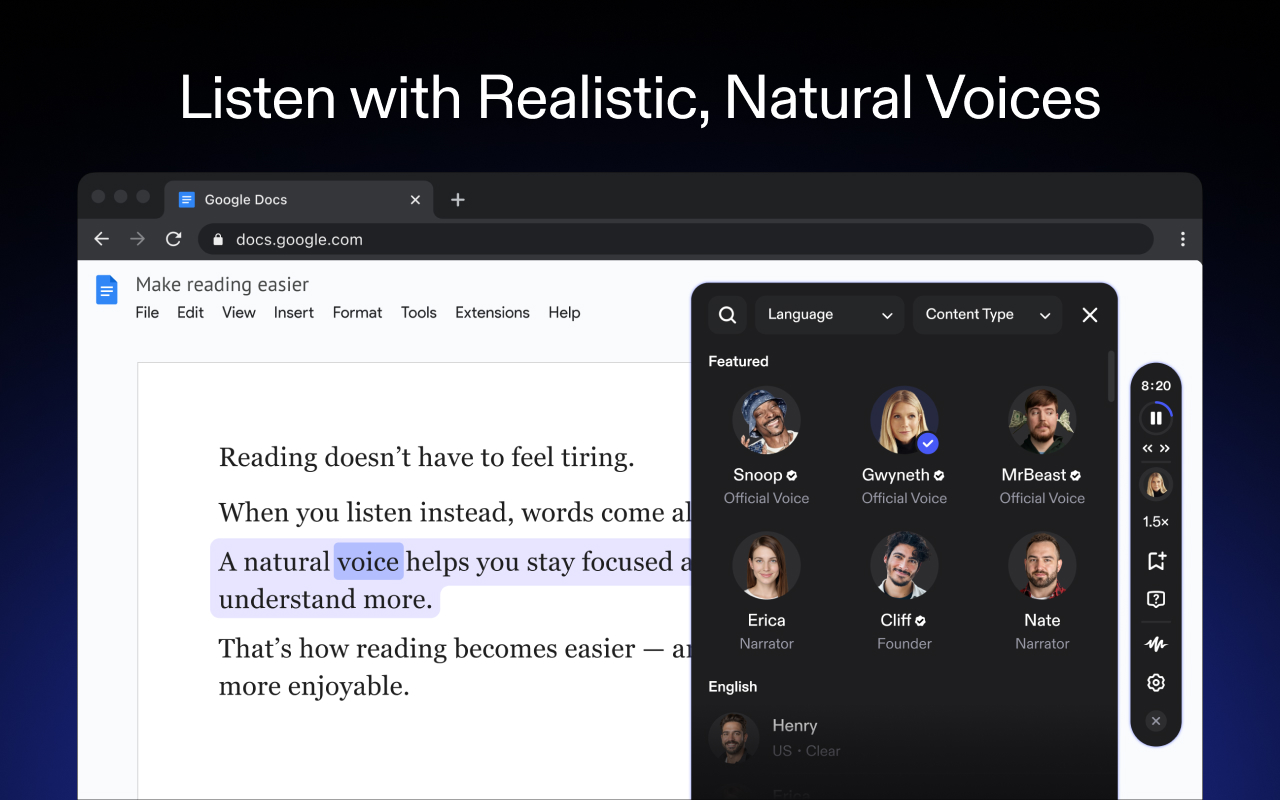
Task: Open the player settings gear
Action: pyautogui.click(x=1155, y=682)
